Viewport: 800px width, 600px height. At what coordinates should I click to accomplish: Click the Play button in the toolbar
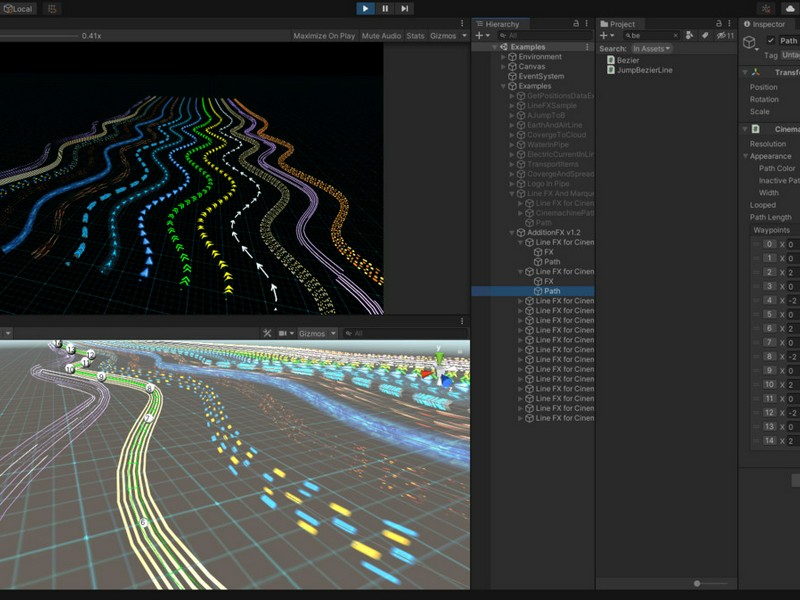tap(365, 8)
